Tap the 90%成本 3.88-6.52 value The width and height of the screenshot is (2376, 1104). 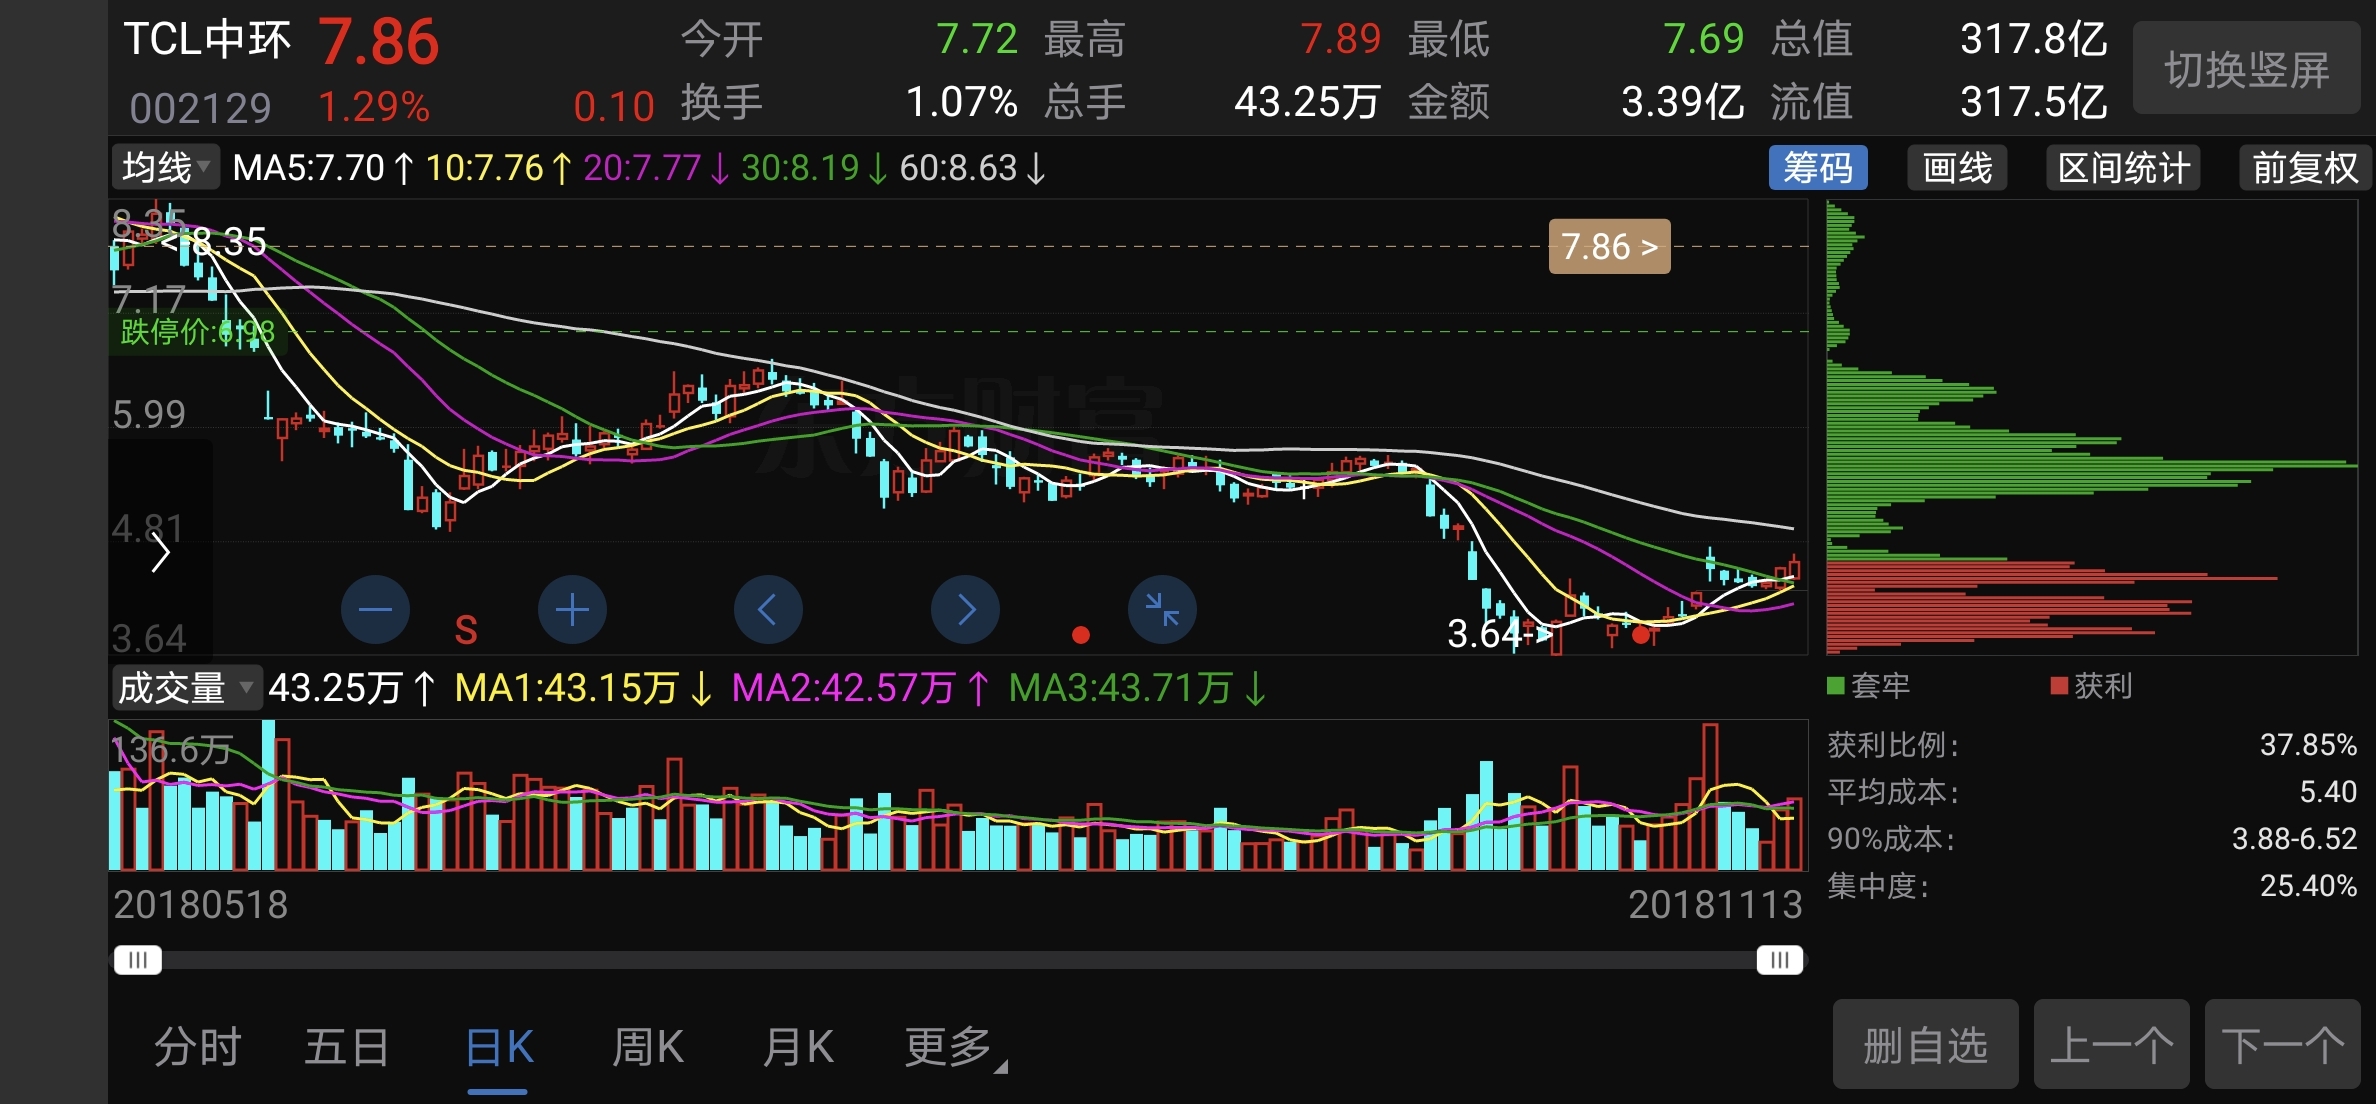pos(2294,839)
